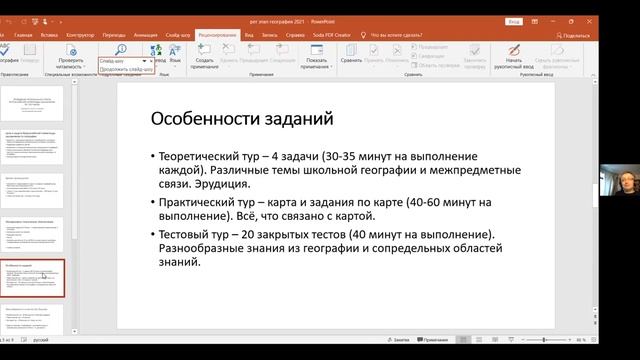The image size is (640, 360).
Task: Click the slide title 'Особенности заданий'
Action: click(242, 119)
